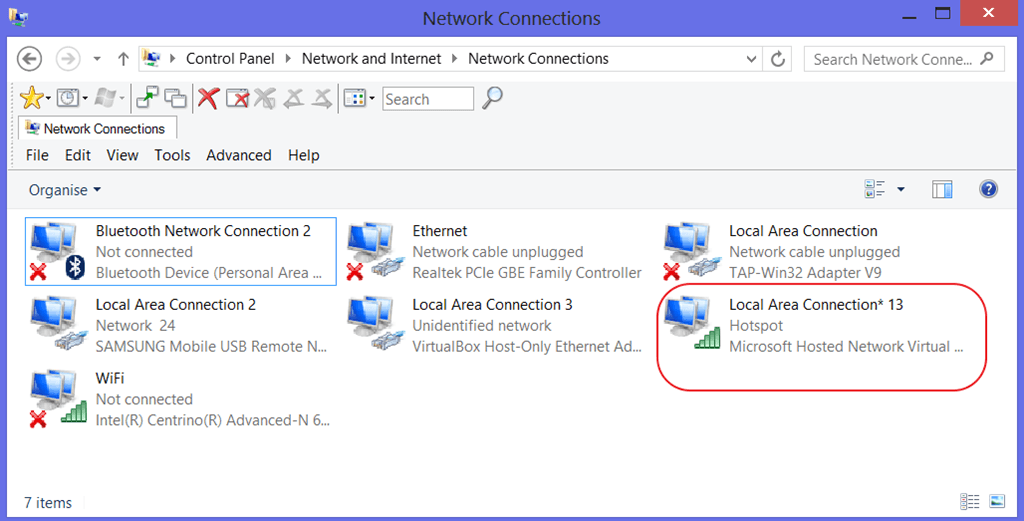
Task: Go up one folder level arrow
Action: (x=123, y=59)
